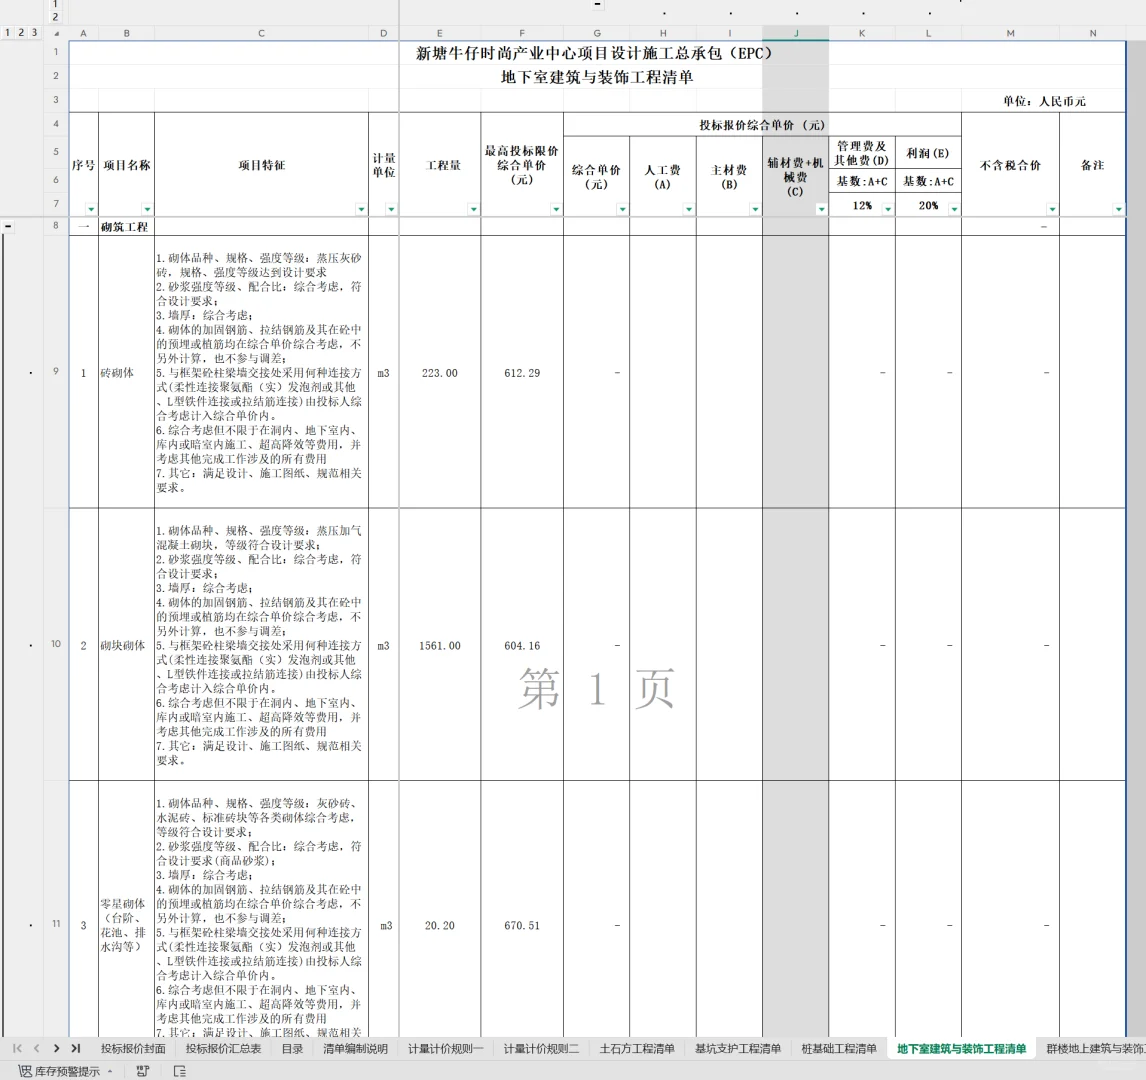Open the 项目特征 column filter dropdown
Viewport: 1146px width, 1080px height.
361,209
